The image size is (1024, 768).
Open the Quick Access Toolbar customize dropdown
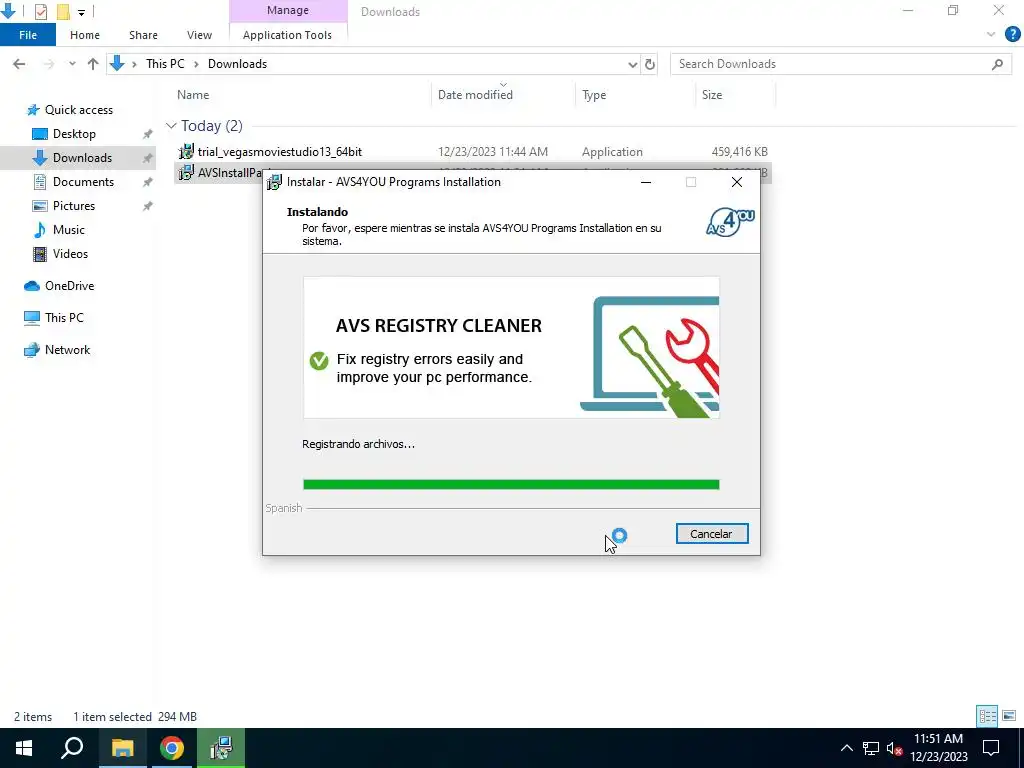(81, 12)
